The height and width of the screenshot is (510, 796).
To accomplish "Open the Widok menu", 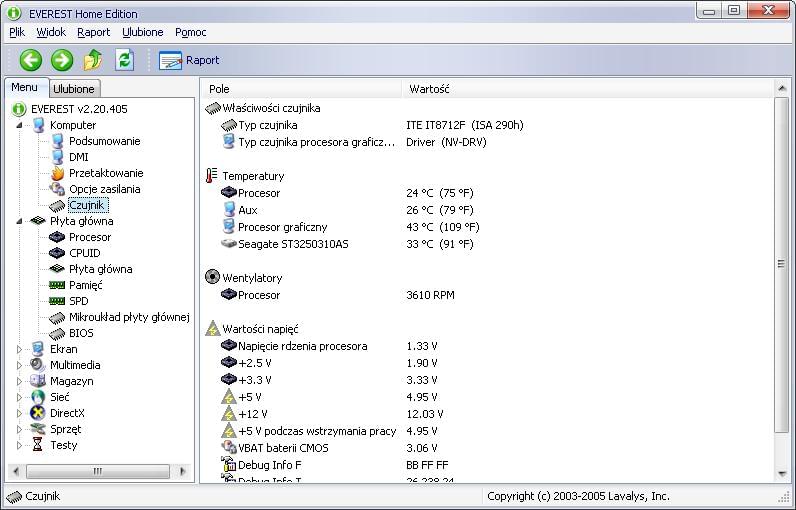I will pos(51,32).
